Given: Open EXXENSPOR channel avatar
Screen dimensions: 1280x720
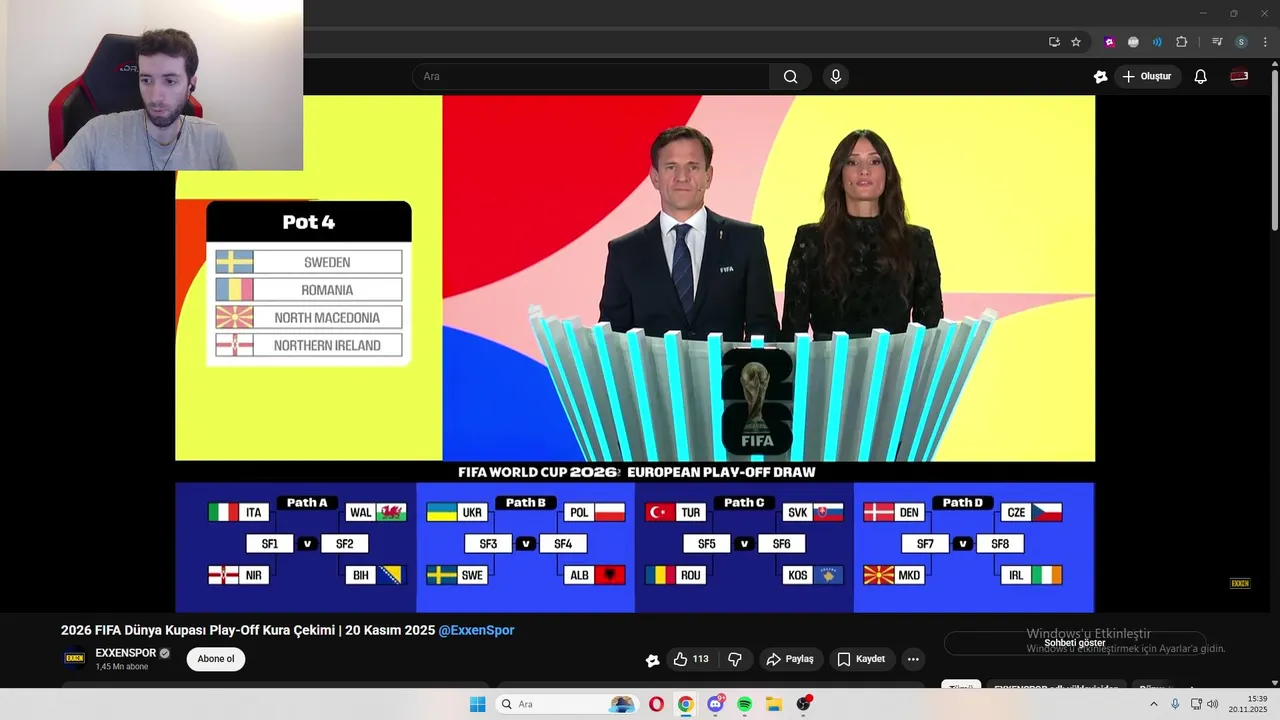Looking at the screenshot, I should tap(74, 658).
